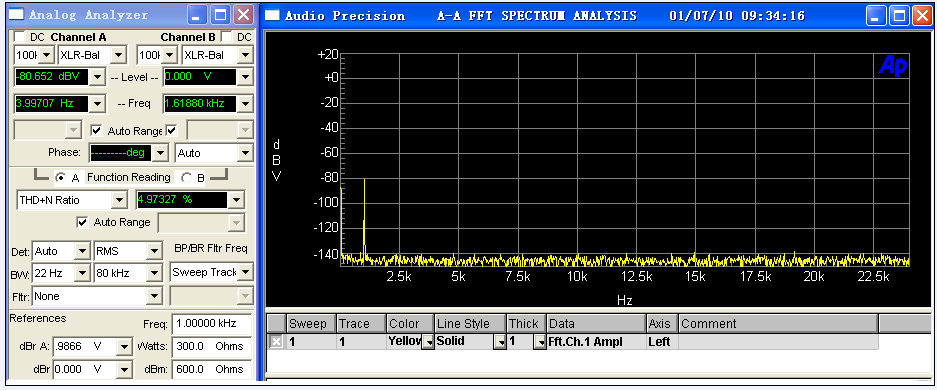Open Phase units dropdown
This screenshot has width=937, height=390.
[x=160, y=153]
